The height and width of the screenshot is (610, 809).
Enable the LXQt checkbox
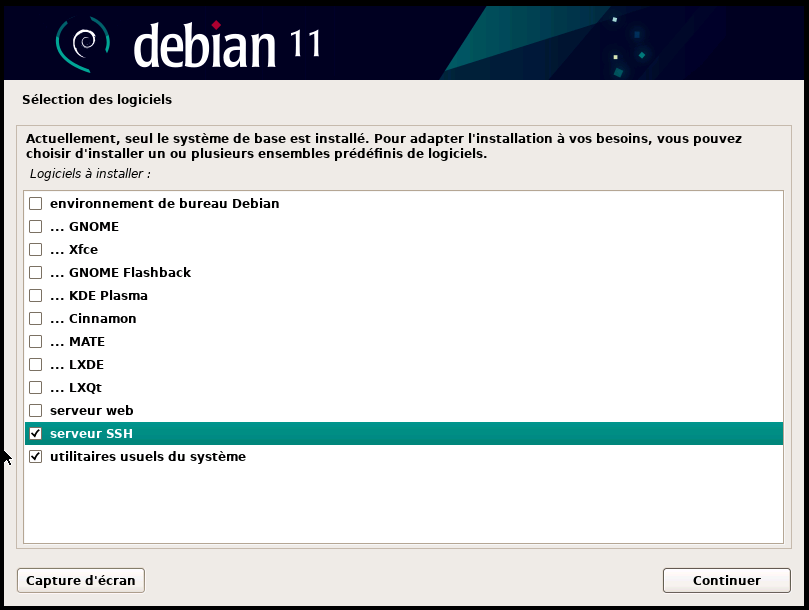pos(36,388)
